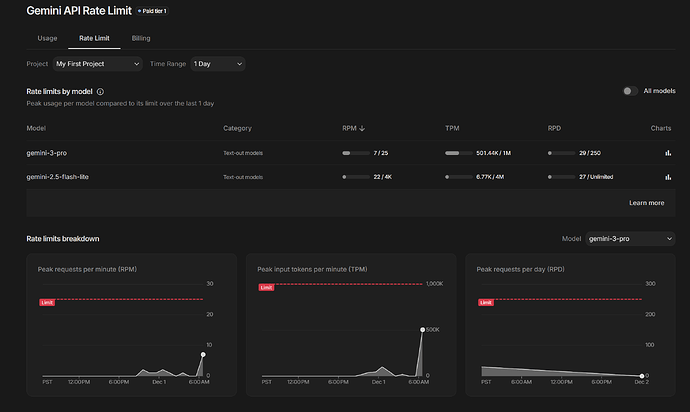Viewport: 690px width, 412px height.
Task: Click the 500K peak point on TPM chart
Action: (x=422, y=329)
